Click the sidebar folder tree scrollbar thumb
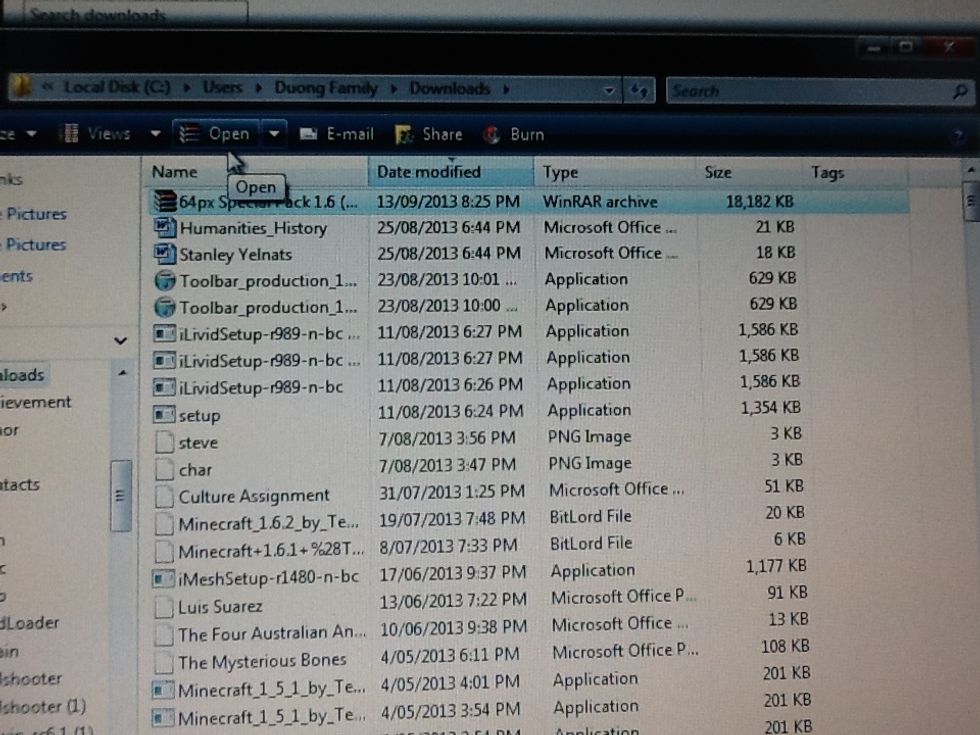This screenshot has height=735, width=980. 121,496
